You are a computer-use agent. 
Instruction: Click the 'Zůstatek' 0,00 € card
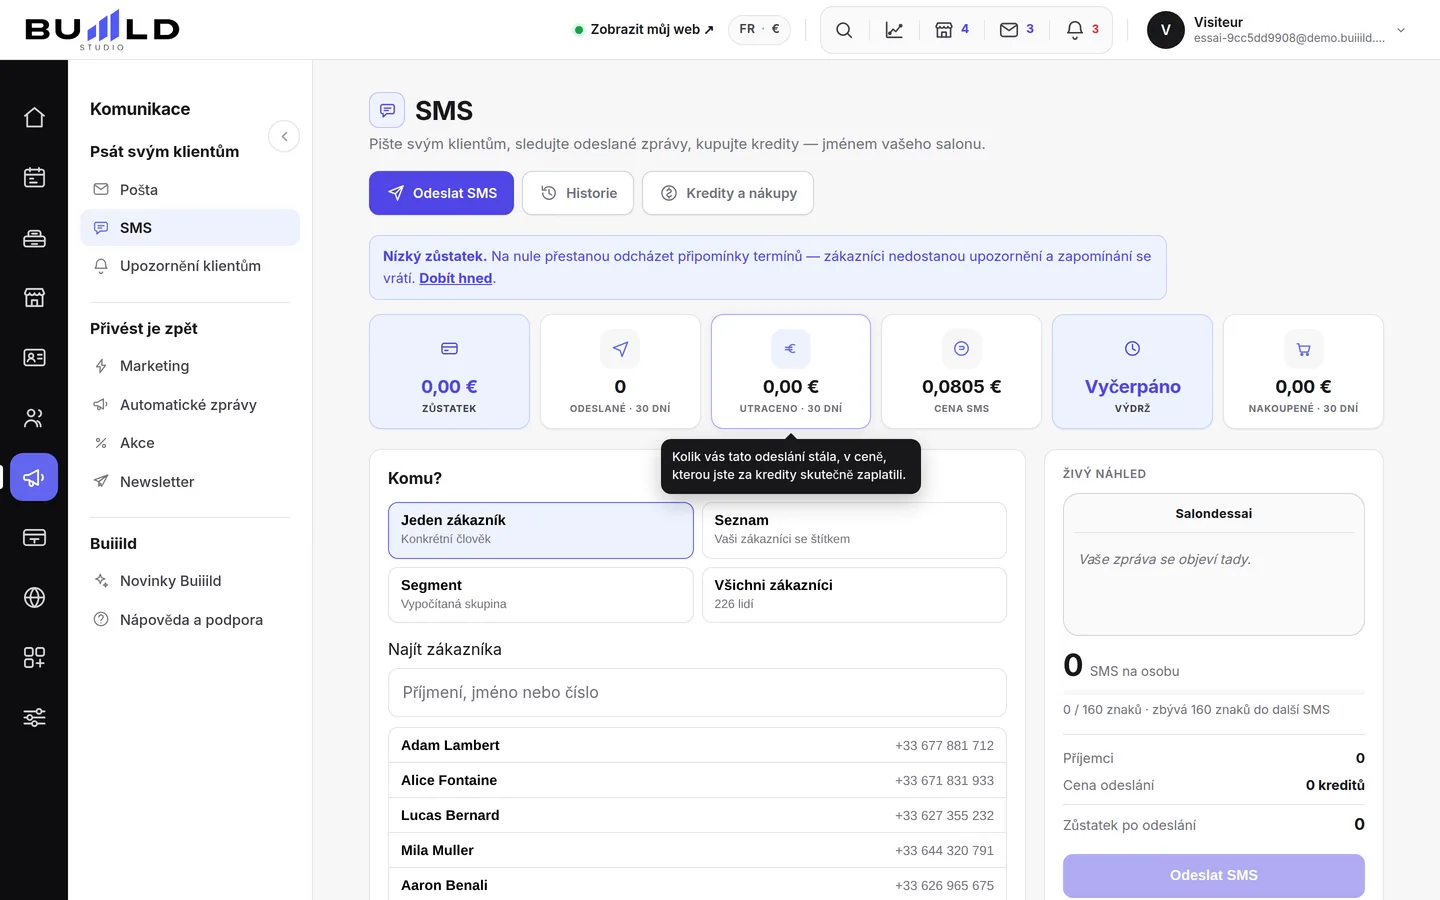tap(449, 372)
